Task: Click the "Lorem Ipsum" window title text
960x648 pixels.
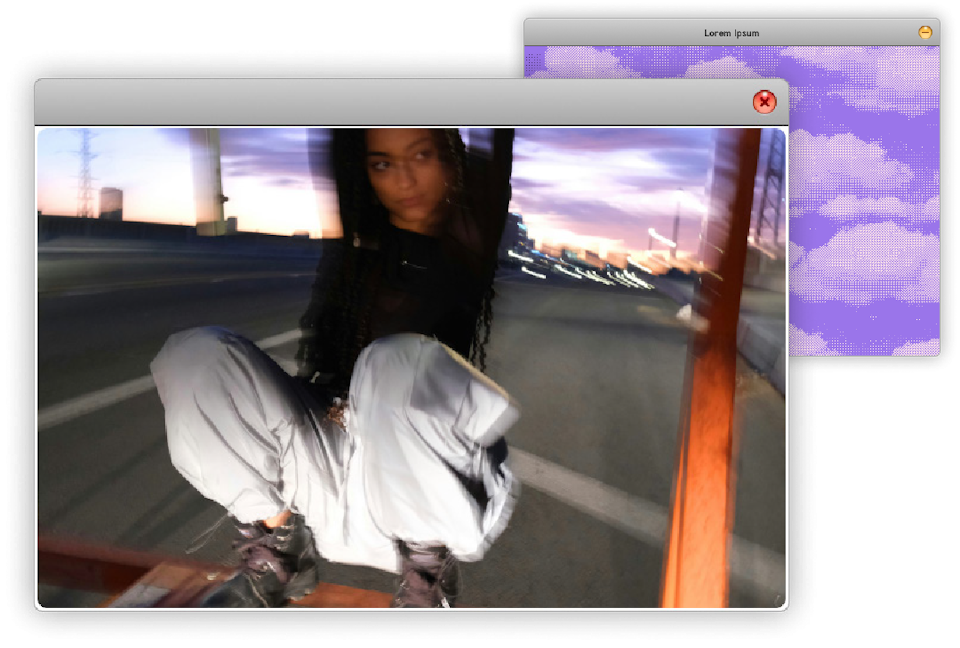Action: coord(731,33)
